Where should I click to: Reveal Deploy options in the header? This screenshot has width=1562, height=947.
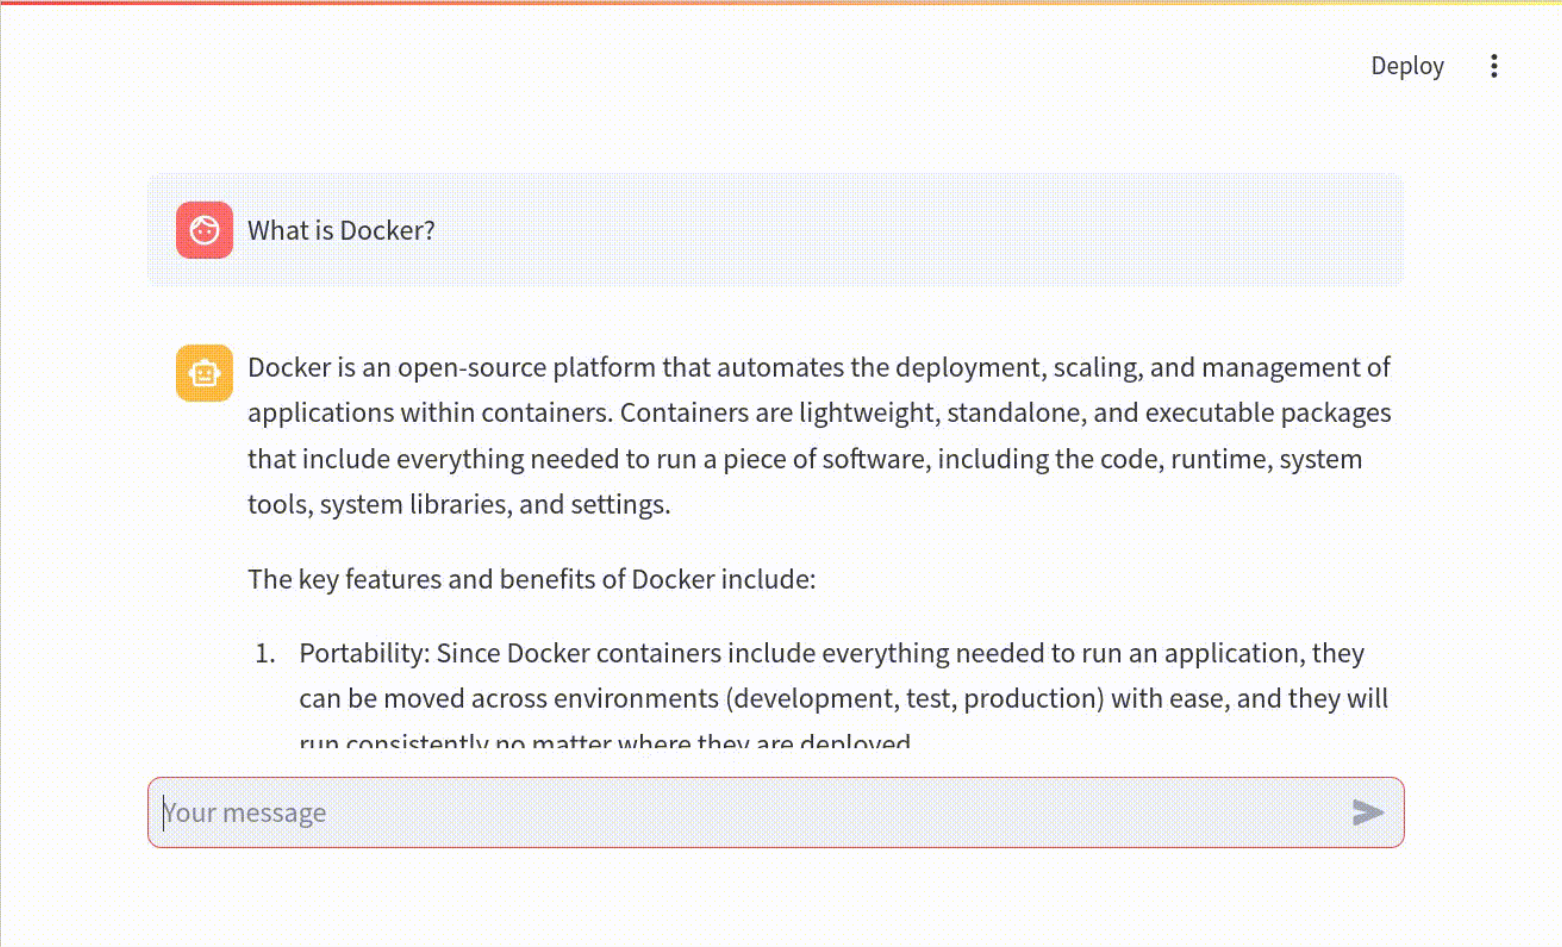tap(1406, 66)
